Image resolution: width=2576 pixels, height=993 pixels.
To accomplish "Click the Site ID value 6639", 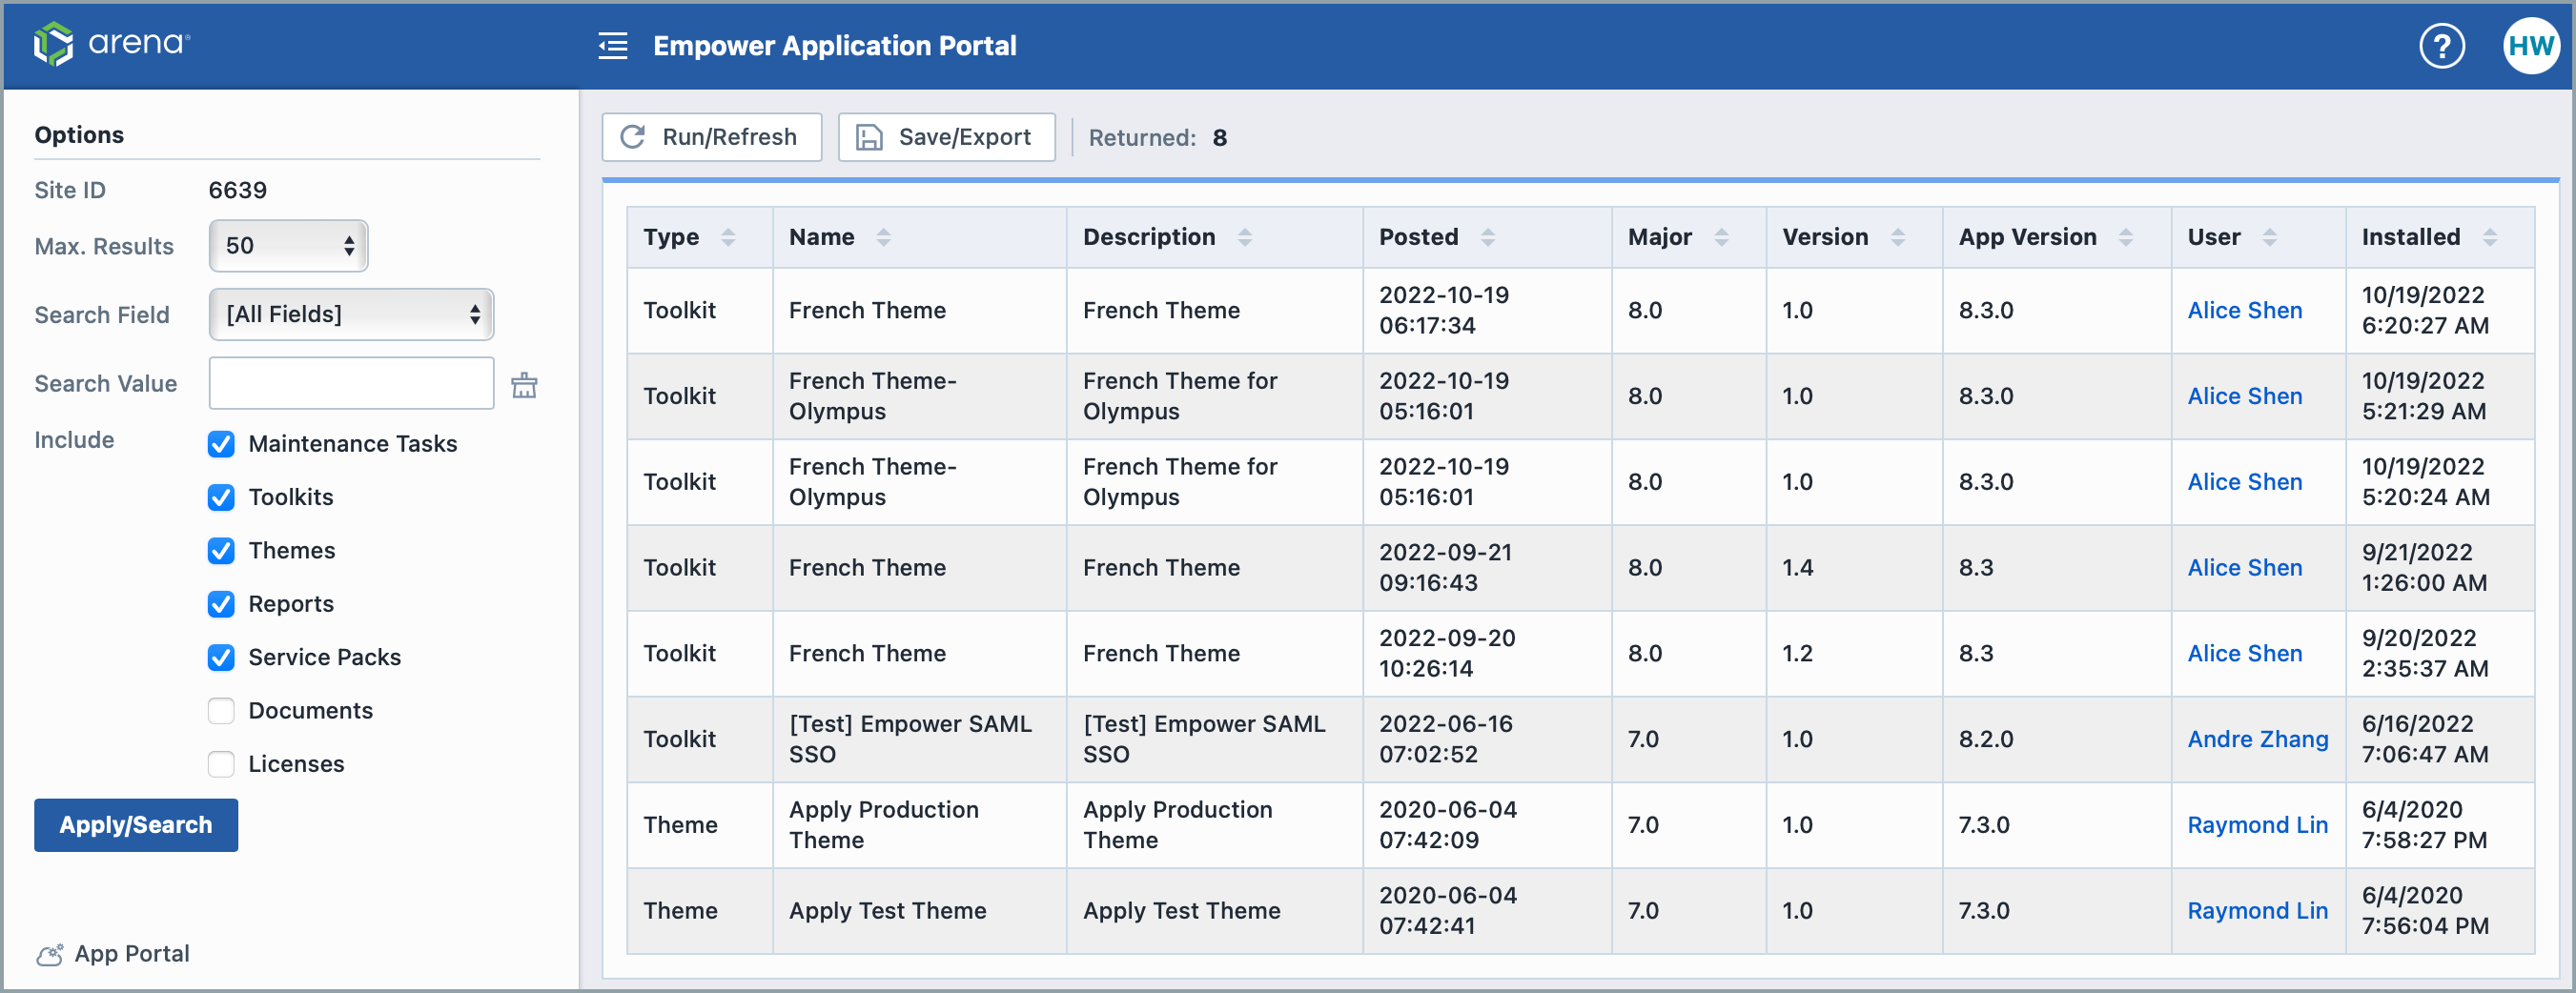I will (237, 190).
